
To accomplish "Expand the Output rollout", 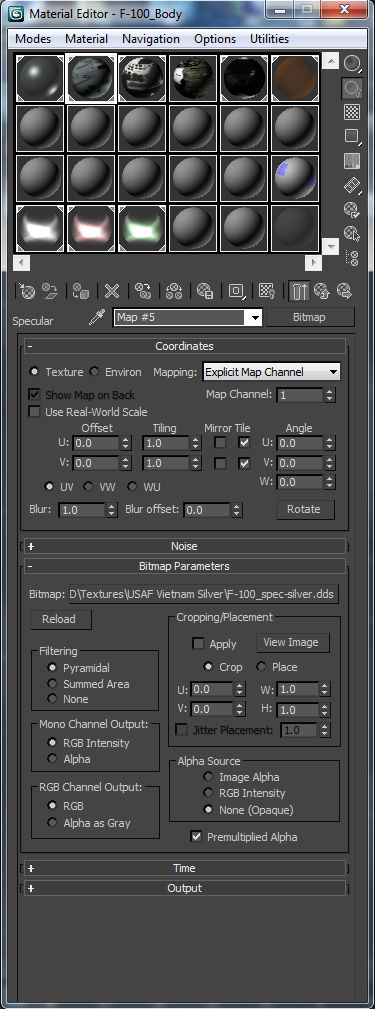I will click(184, 888).
